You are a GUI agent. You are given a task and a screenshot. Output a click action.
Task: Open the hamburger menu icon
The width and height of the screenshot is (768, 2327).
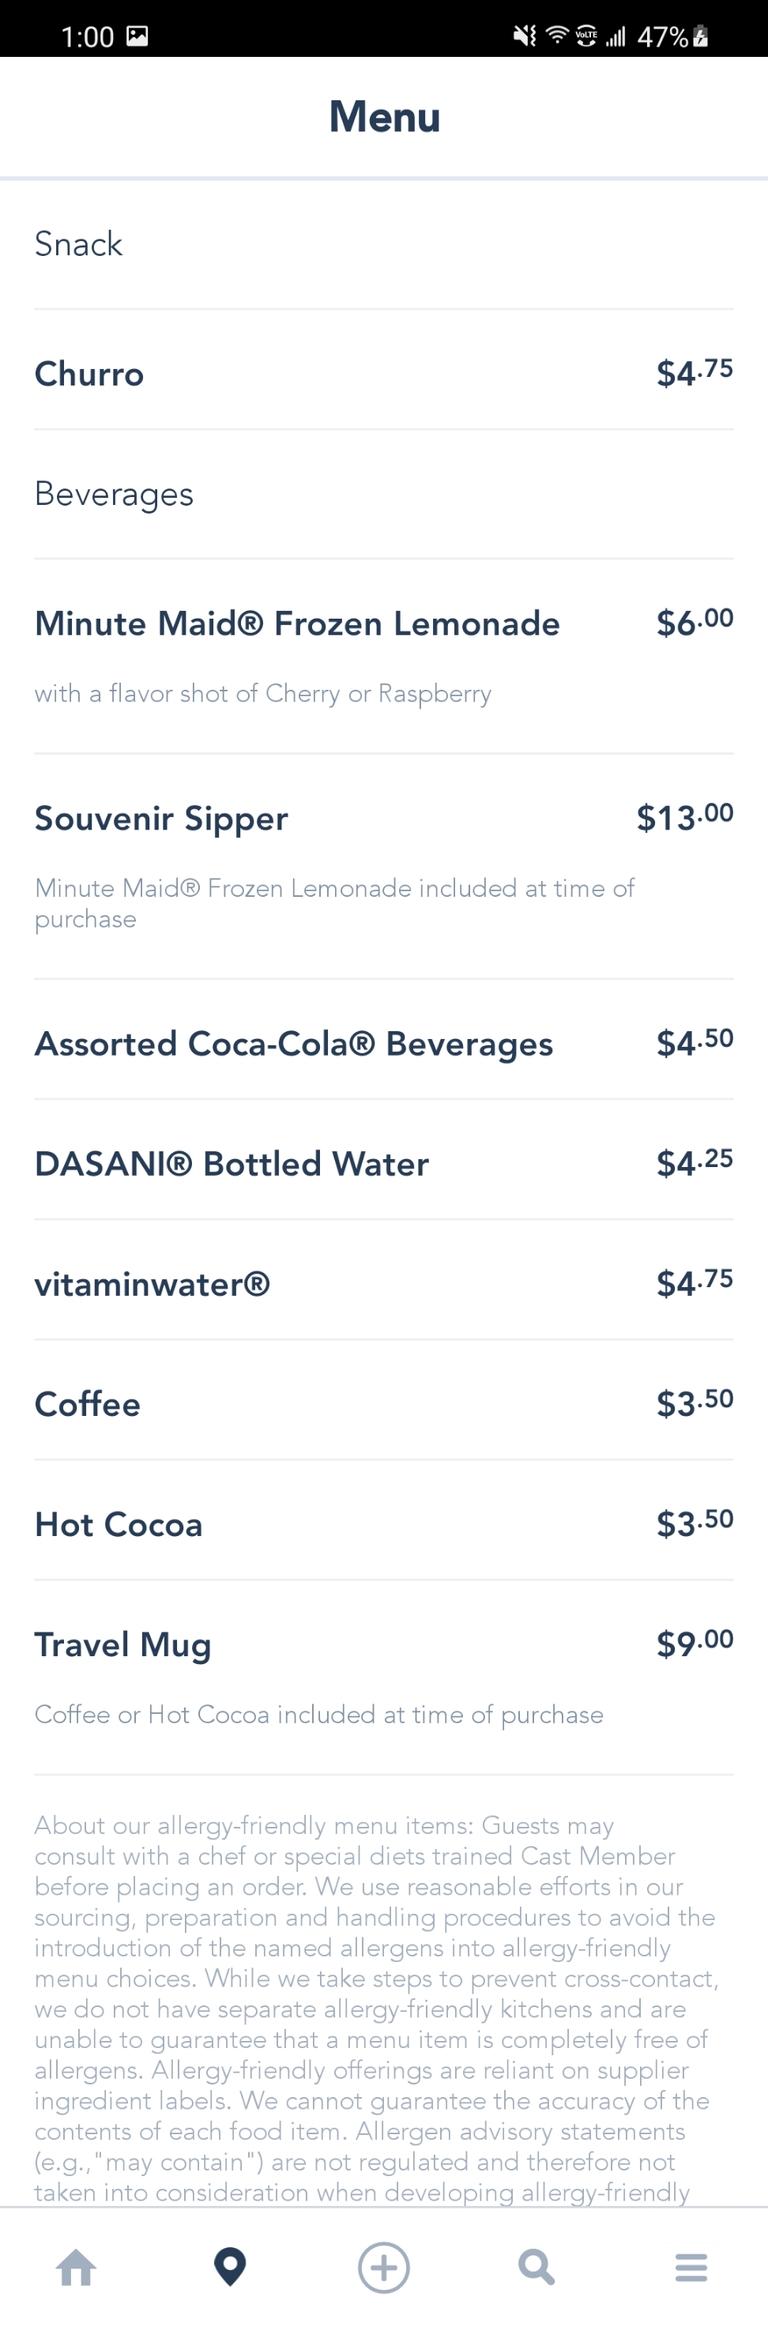691,2267
